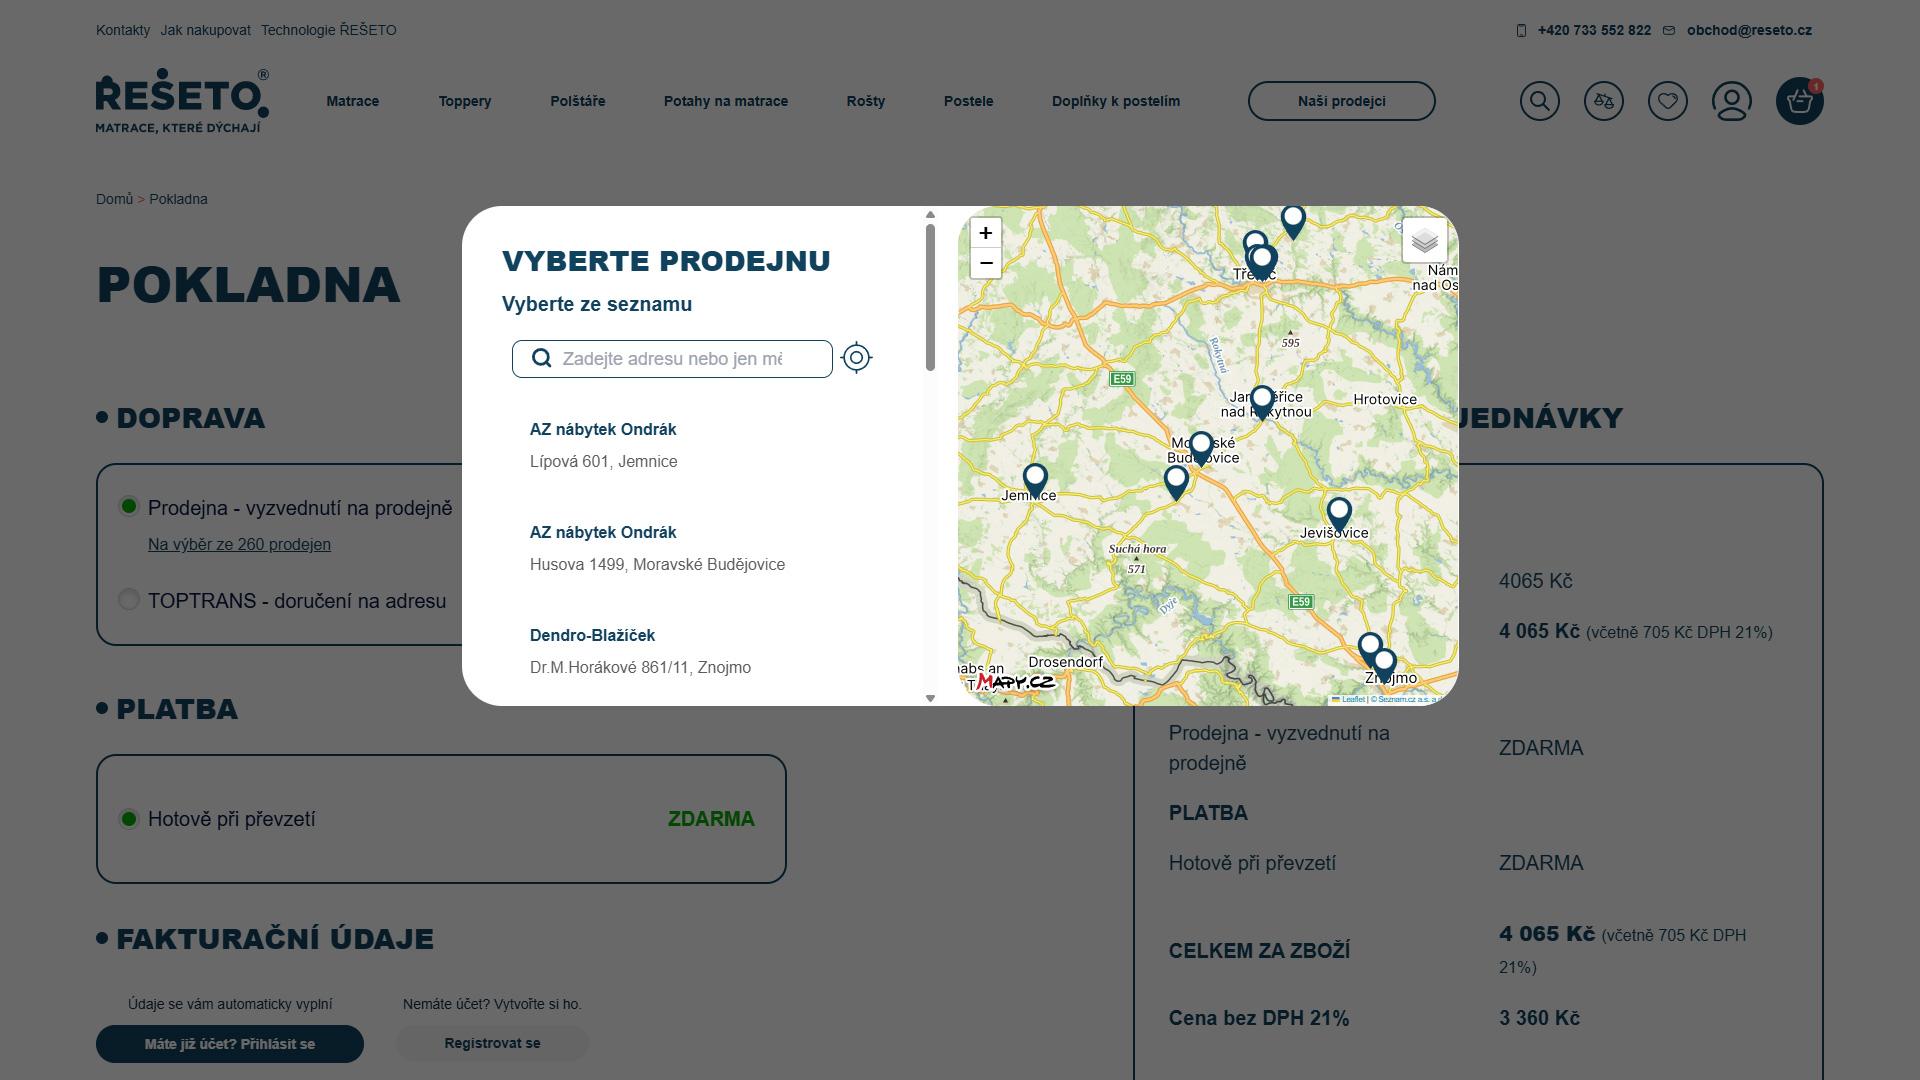Open the search icon in header
Screen dimensions: 1920x1080
[1540, 101]
